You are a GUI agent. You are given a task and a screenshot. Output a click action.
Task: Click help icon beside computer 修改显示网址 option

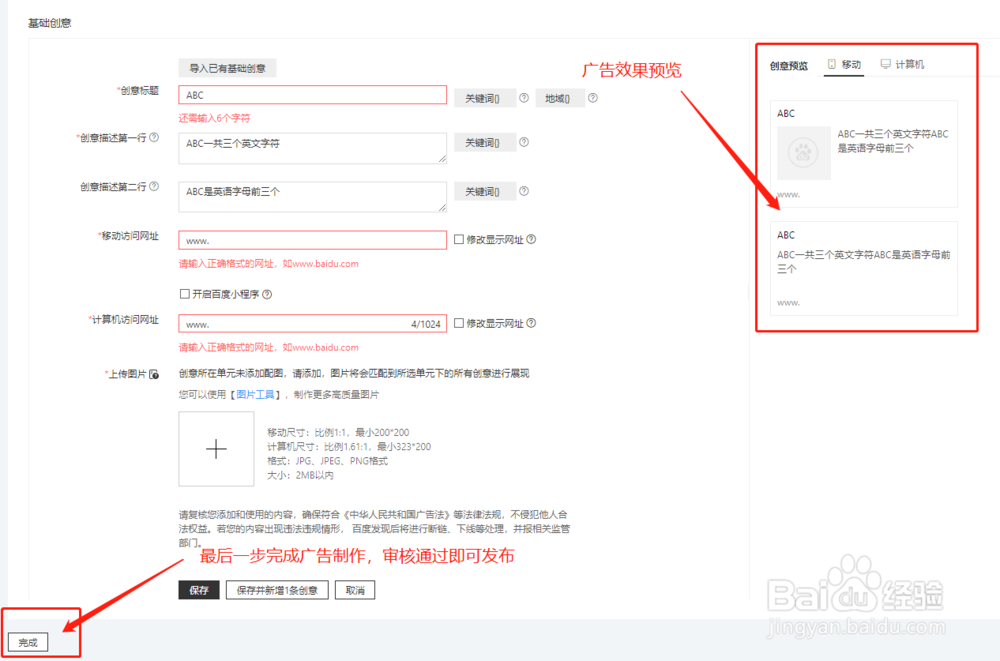pyautogui.click(x=530, y=322)
